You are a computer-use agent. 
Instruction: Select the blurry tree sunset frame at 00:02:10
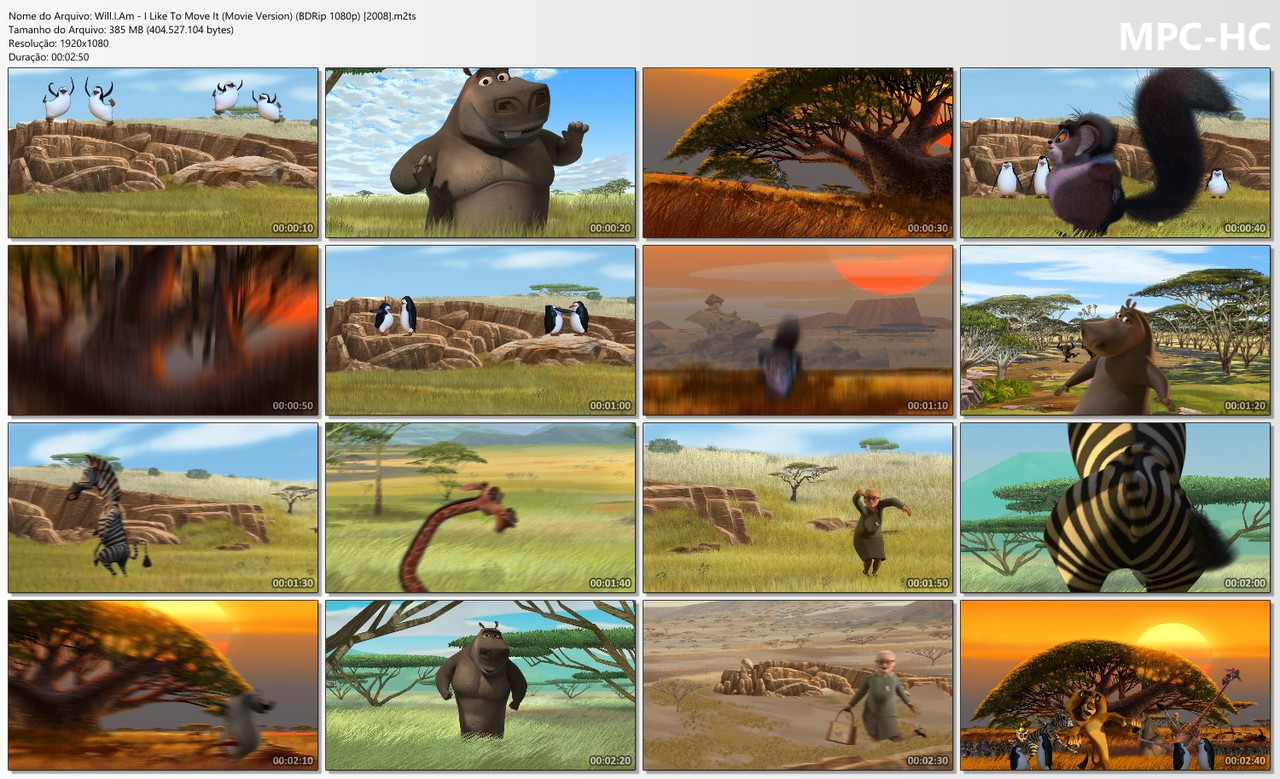(x=162, y=686)
